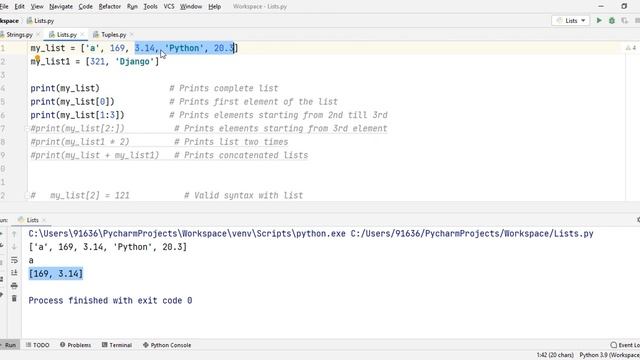Click the yellow intention bulb in editor gutter
The width and height of the screenshot is (640, 360).
point(37,59)
